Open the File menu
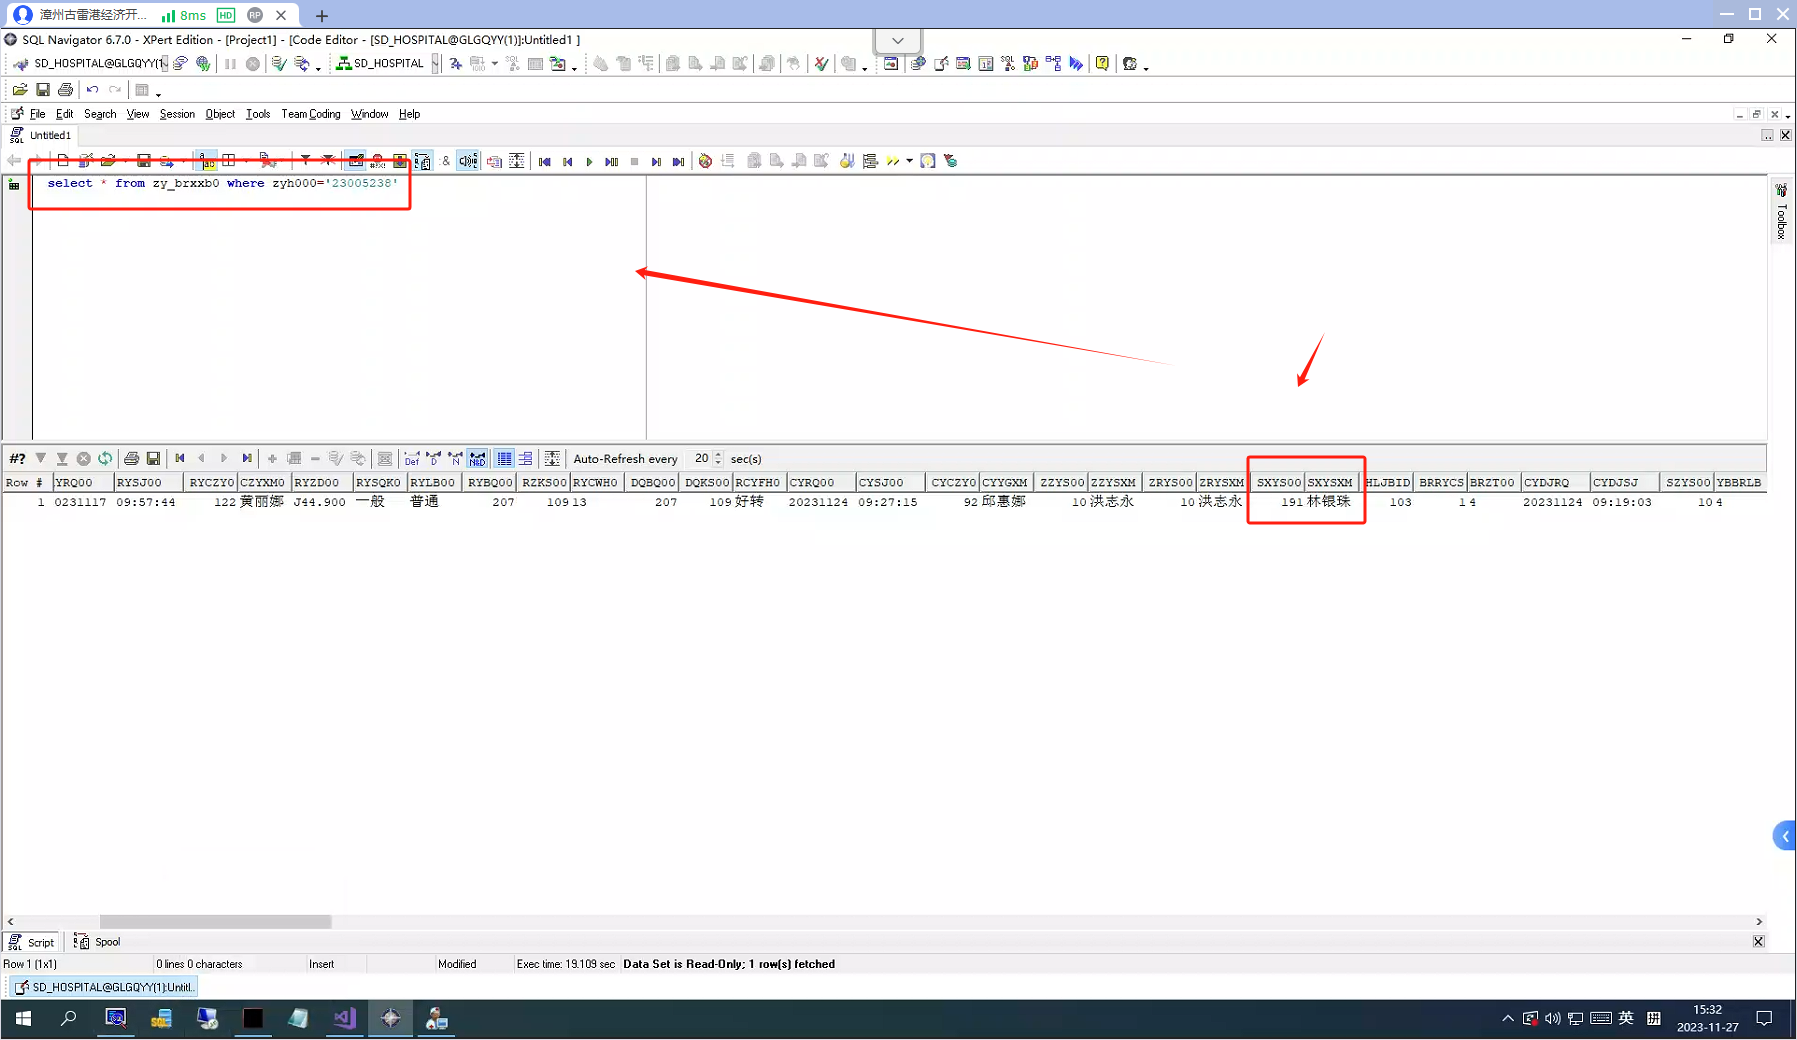The image size is (1797, 1040). 38,114
